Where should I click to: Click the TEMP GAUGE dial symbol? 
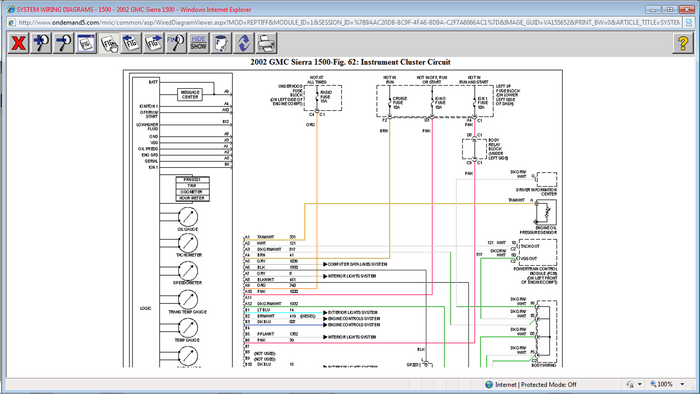pyautogui.click(x=188, y=328)
